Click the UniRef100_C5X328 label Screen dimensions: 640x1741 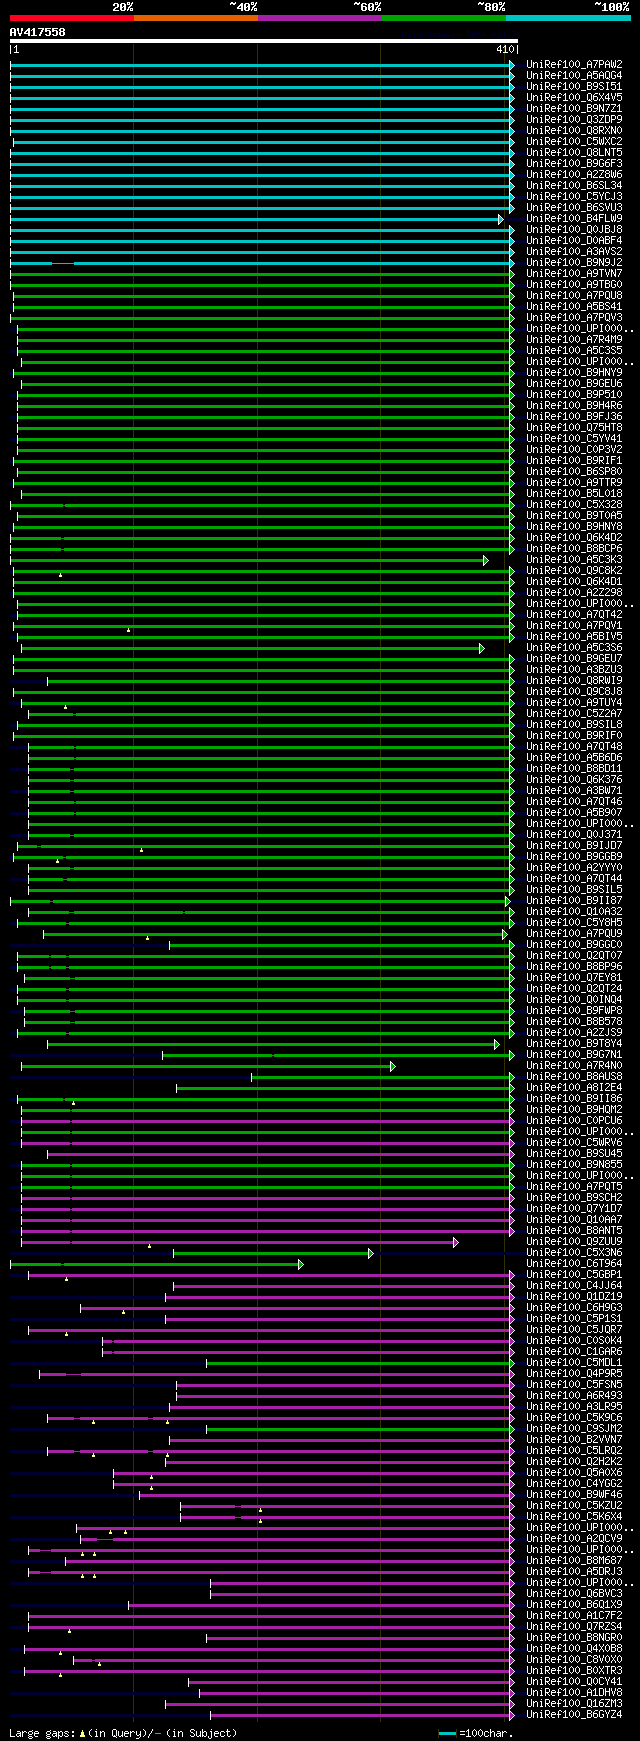click(x=574, y=505)
